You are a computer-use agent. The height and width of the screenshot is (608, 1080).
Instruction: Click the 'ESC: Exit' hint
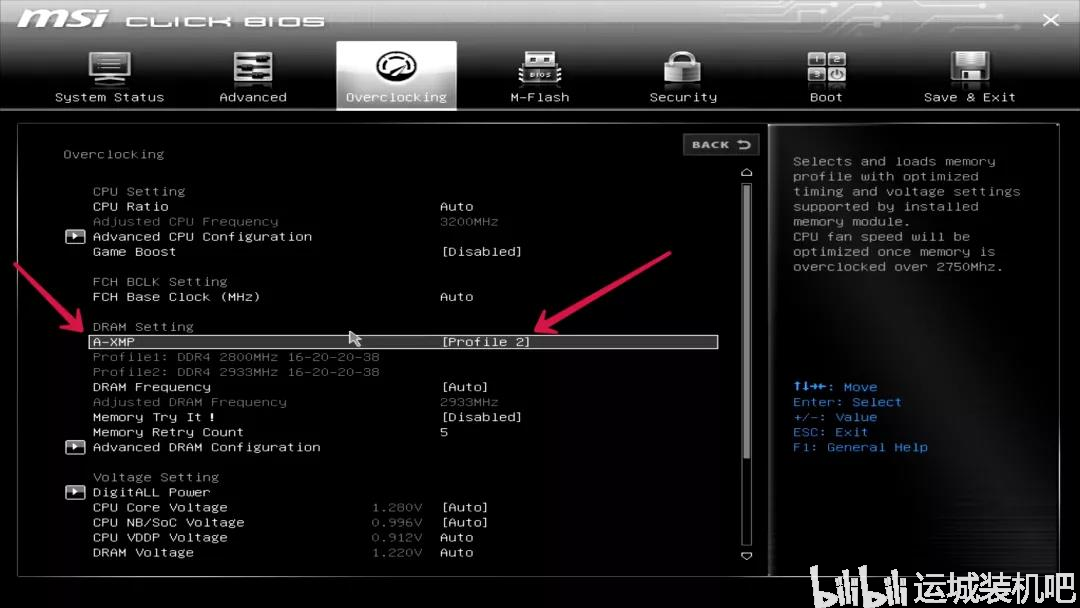[x=831, y=432]
